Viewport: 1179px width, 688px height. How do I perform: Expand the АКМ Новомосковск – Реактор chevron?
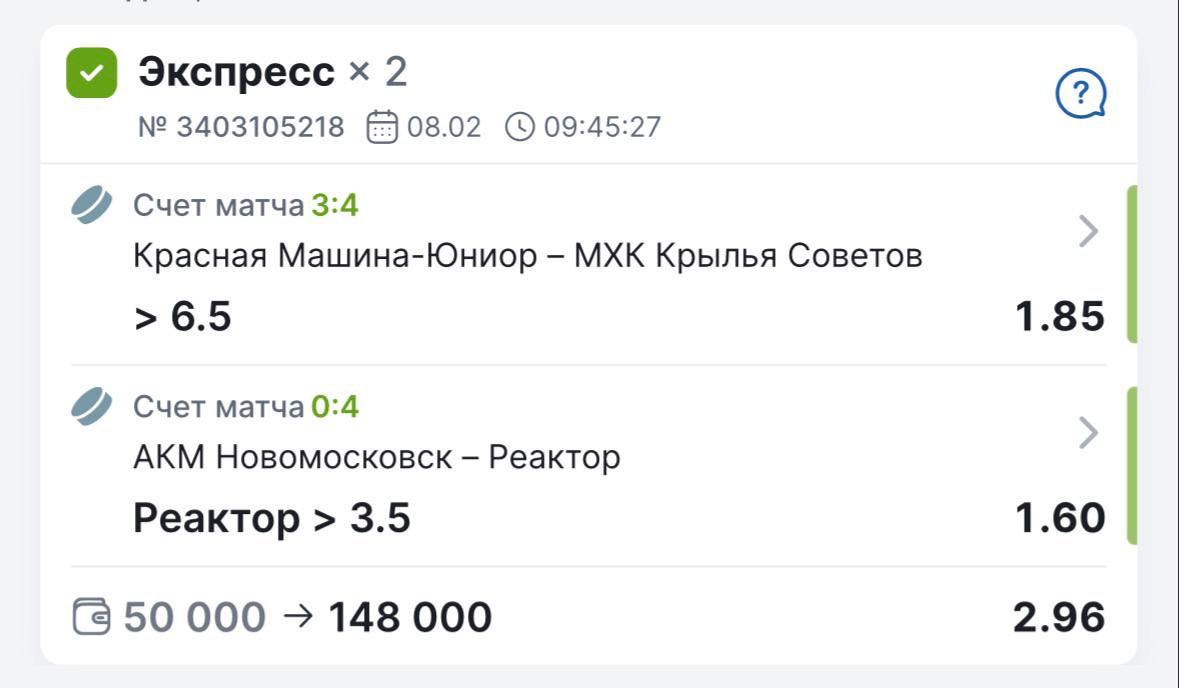(1089, 433)
